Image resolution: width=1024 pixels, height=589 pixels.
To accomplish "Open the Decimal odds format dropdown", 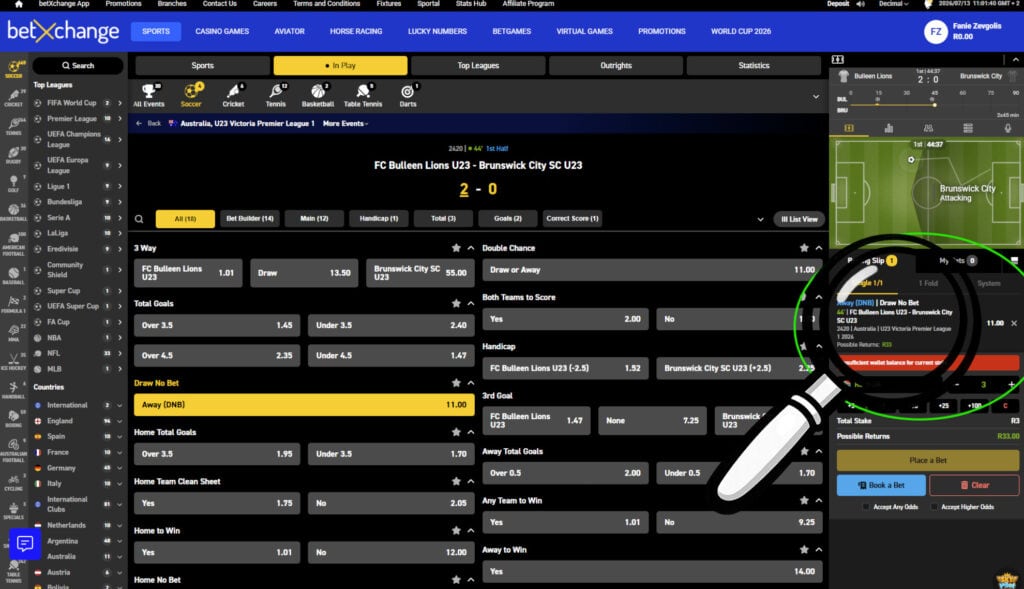I will click(x=893, y=4).
